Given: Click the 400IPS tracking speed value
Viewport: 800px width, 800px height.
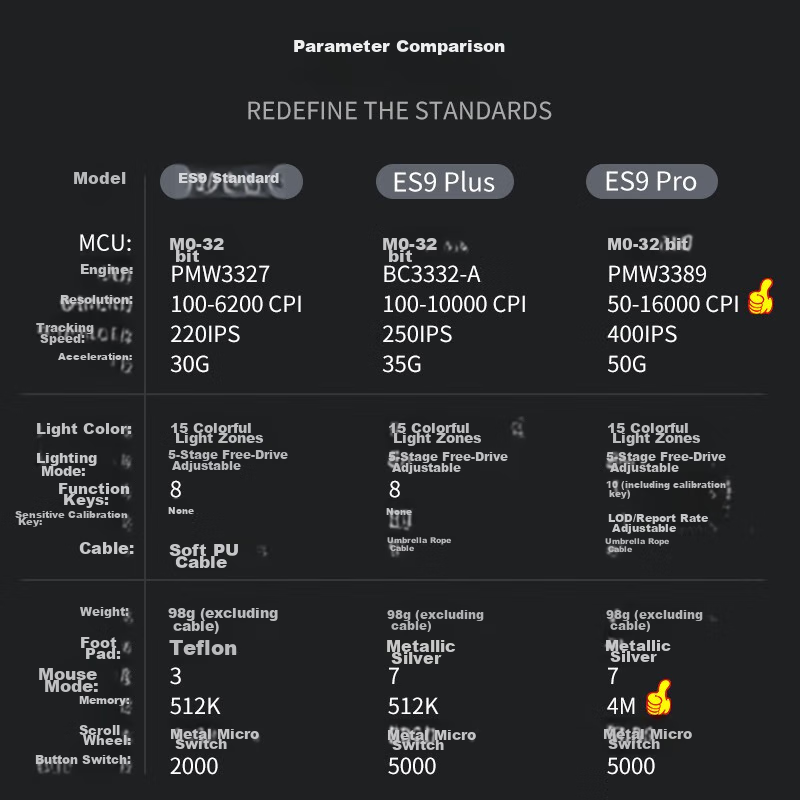Looking at the screenshot, I should pos(642,334).
